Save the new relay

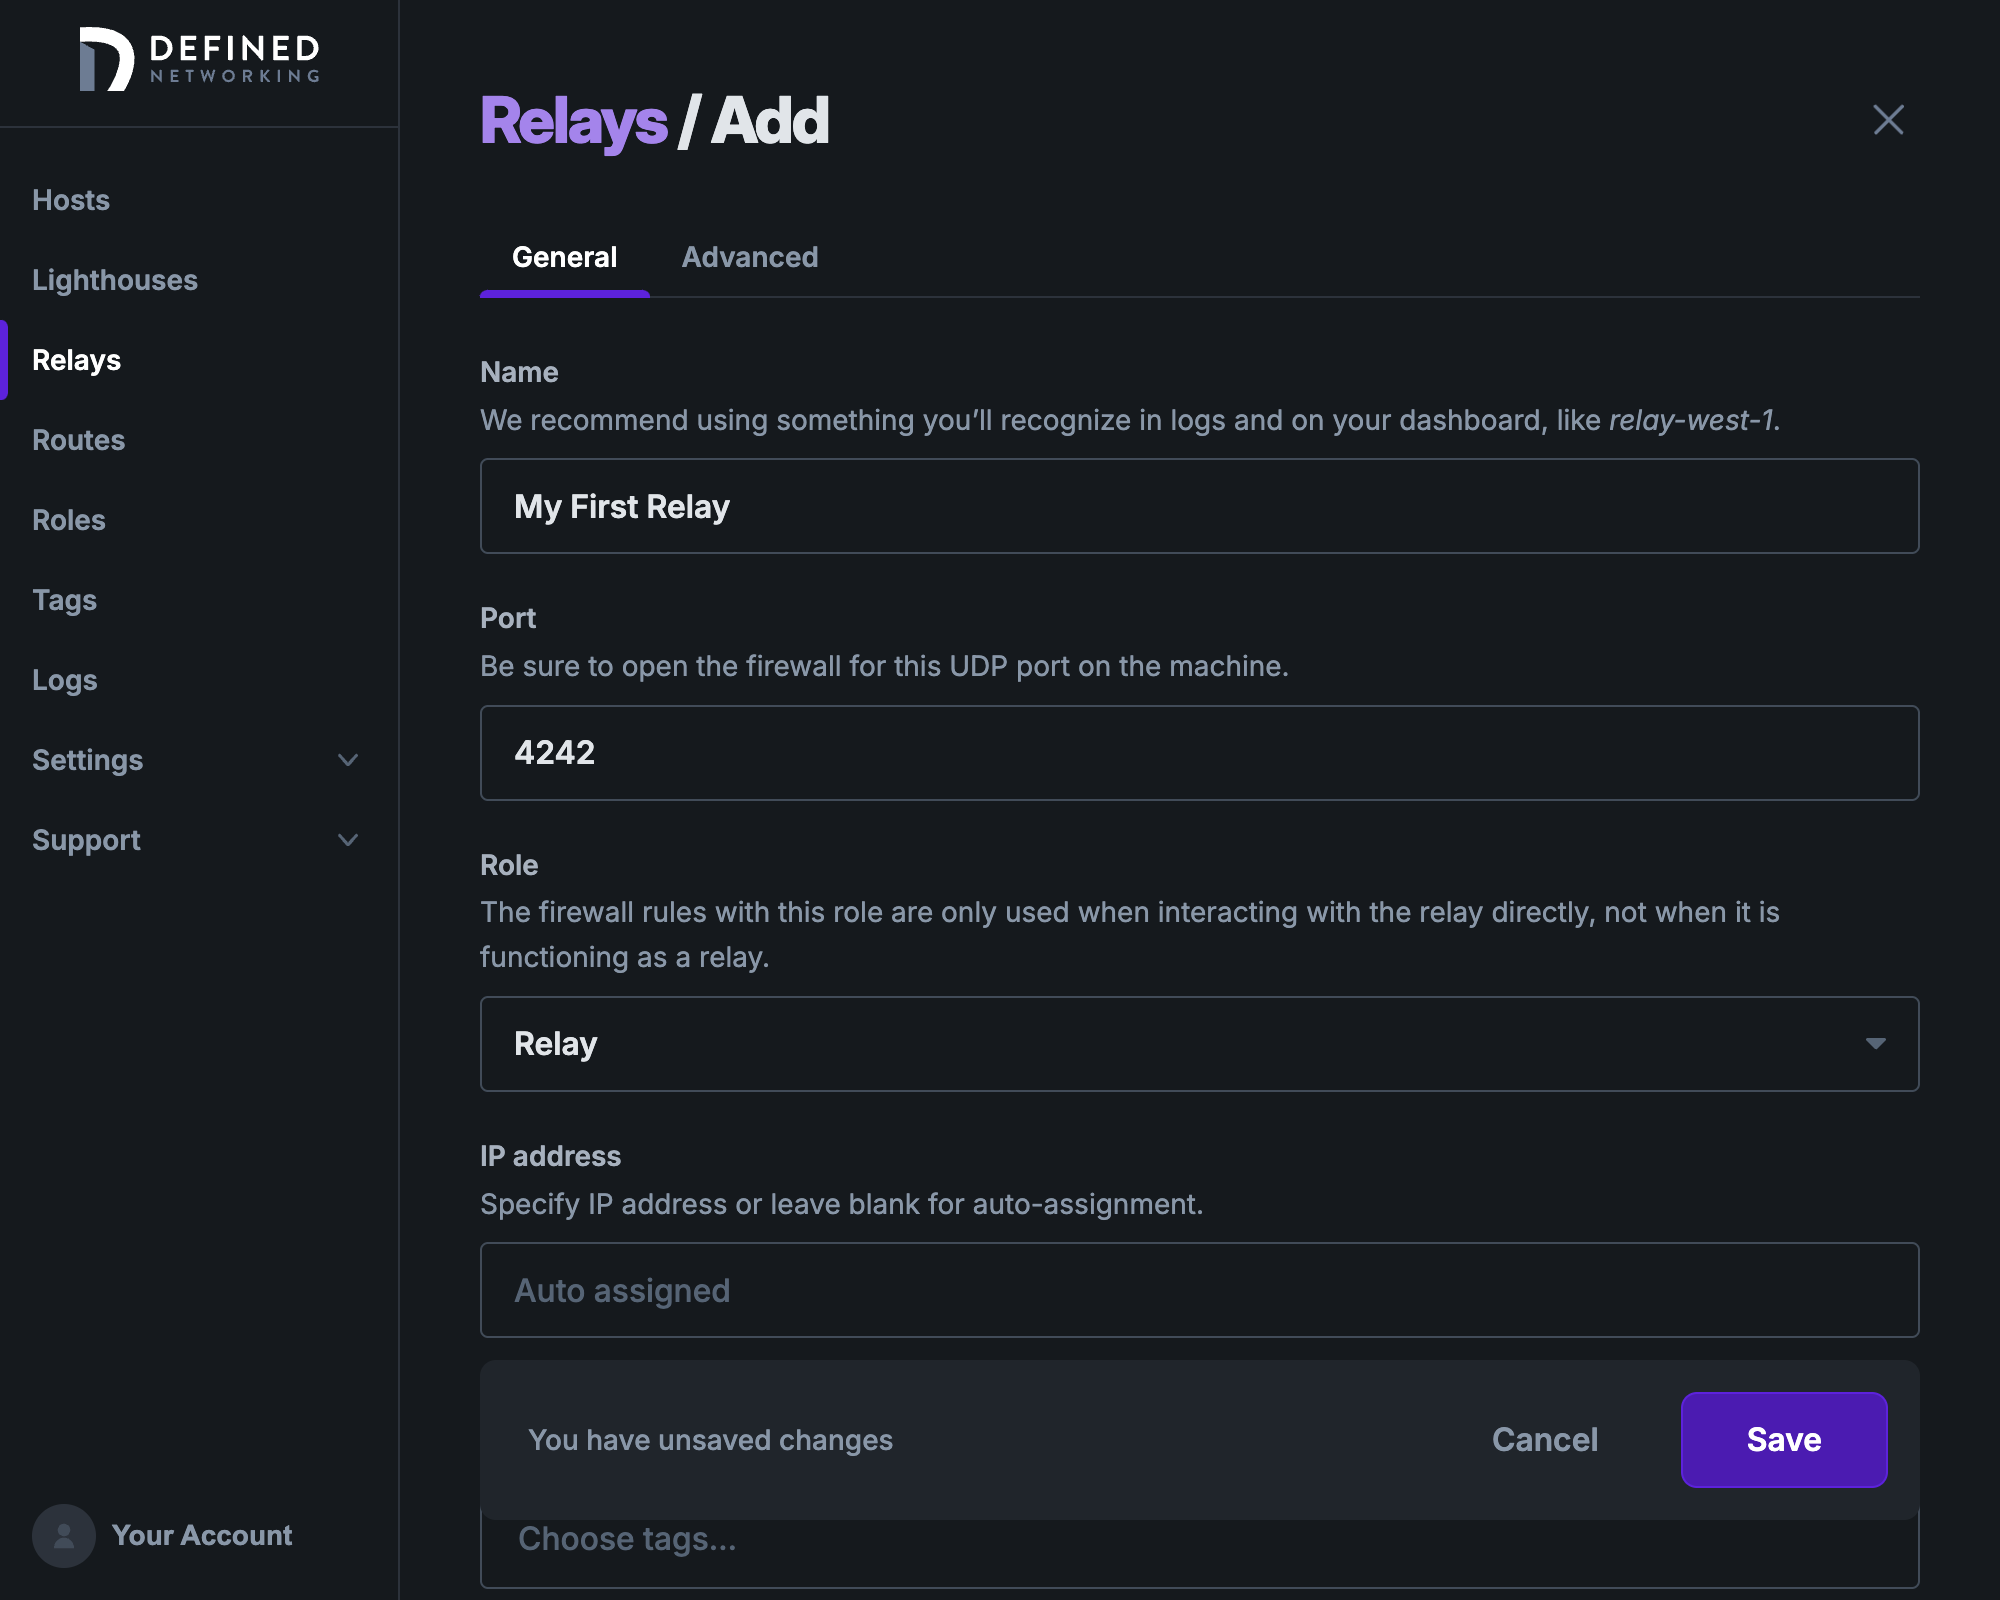(x=1783, y=1440)
